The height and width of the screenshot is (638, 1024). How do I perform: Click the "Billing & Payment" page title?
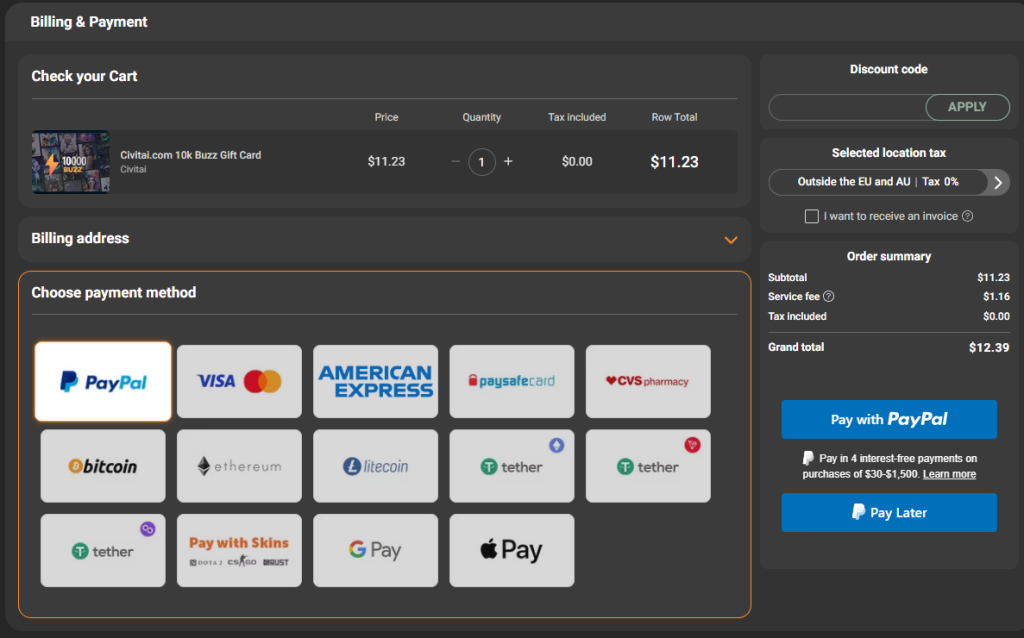point(89,22)
